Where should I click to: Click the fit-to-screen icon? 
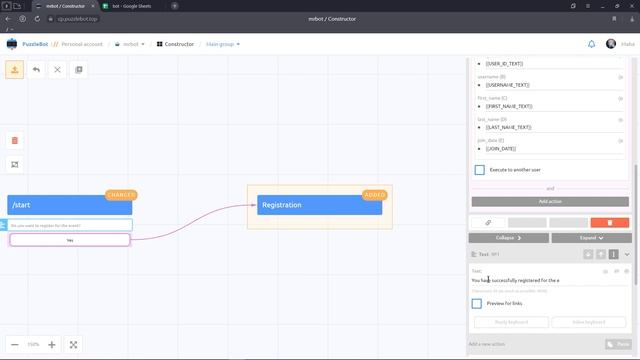click(x=73, y=344)
